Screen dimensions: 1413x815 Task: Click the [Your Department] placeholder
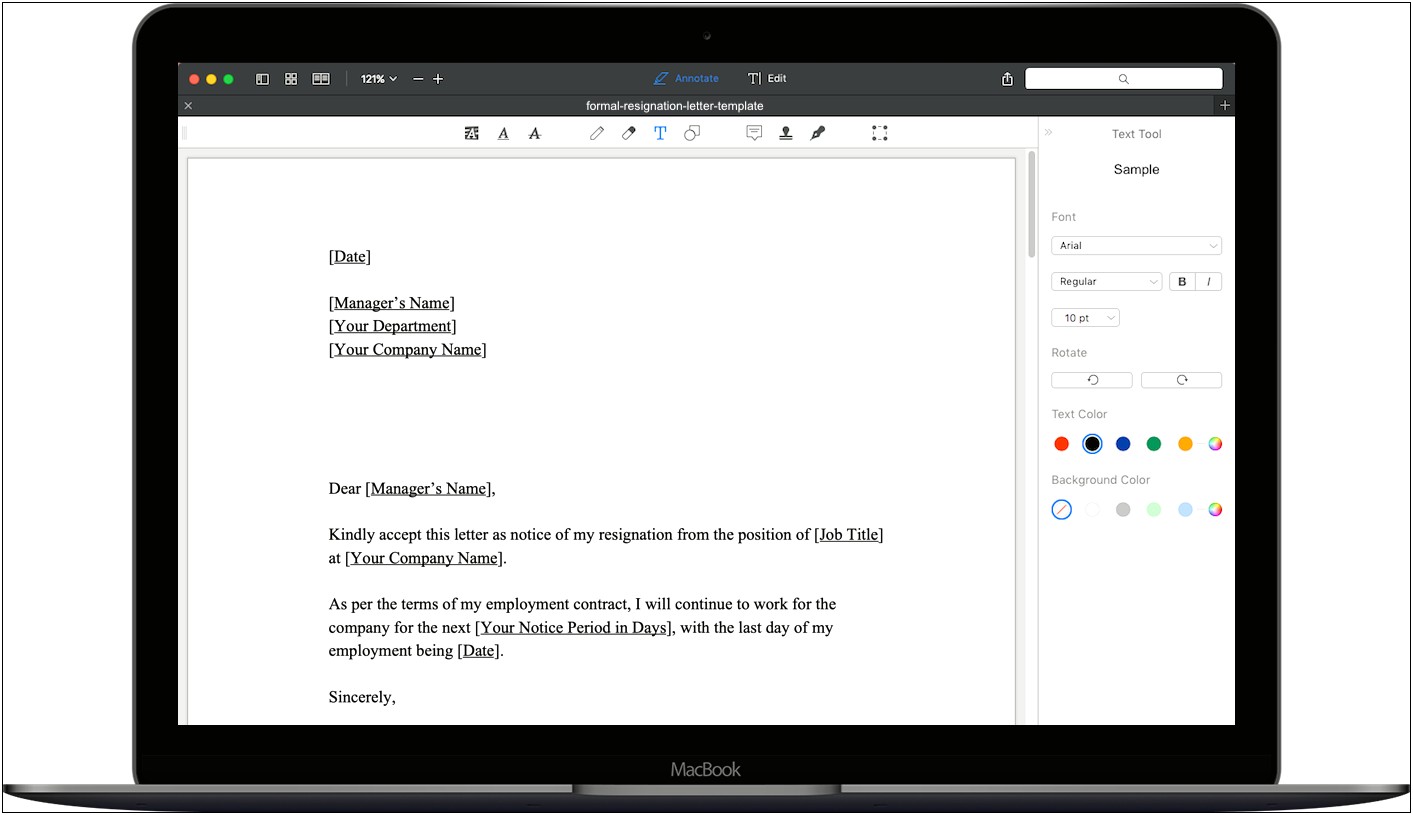392,326
